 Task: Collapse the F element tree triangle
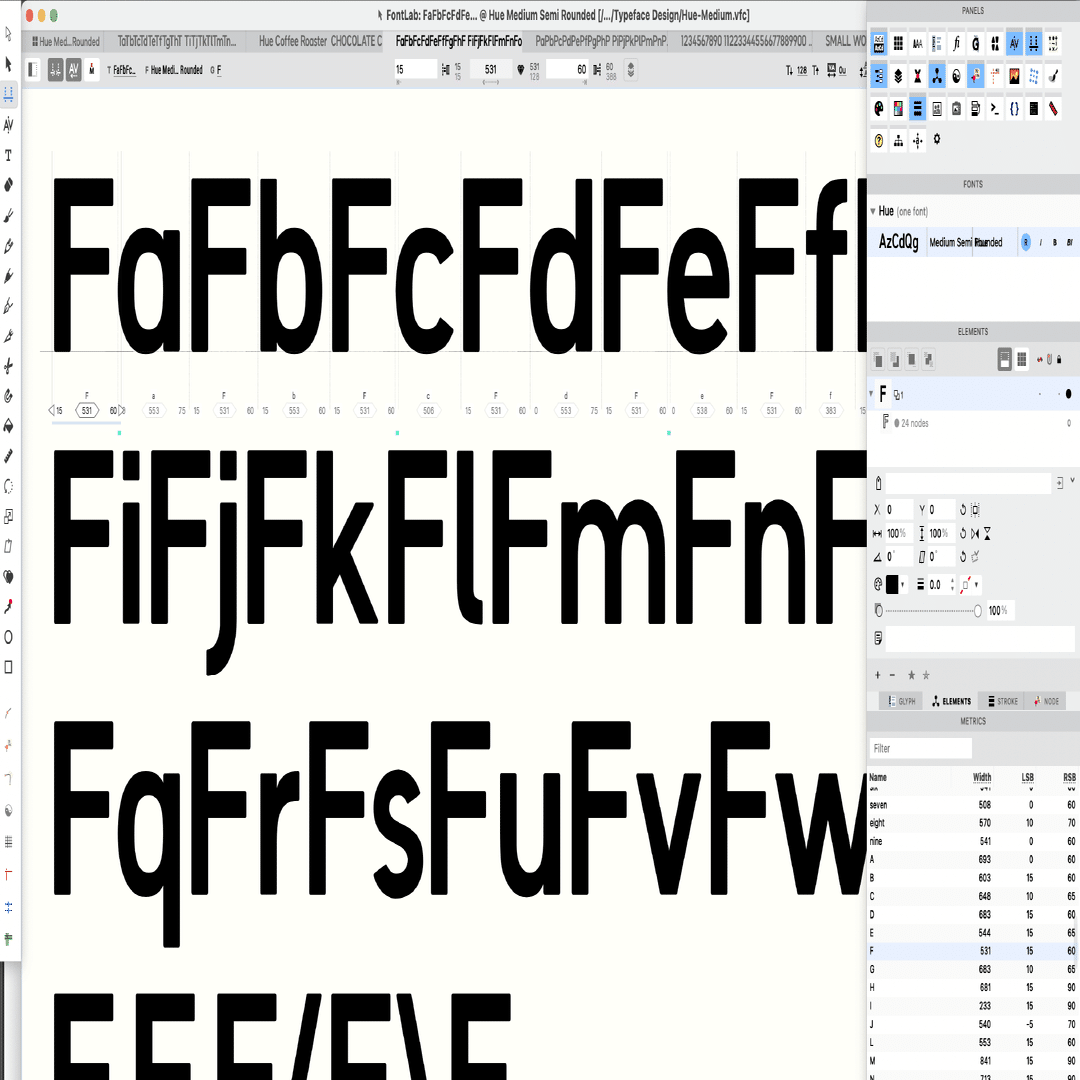click(871, 393)
